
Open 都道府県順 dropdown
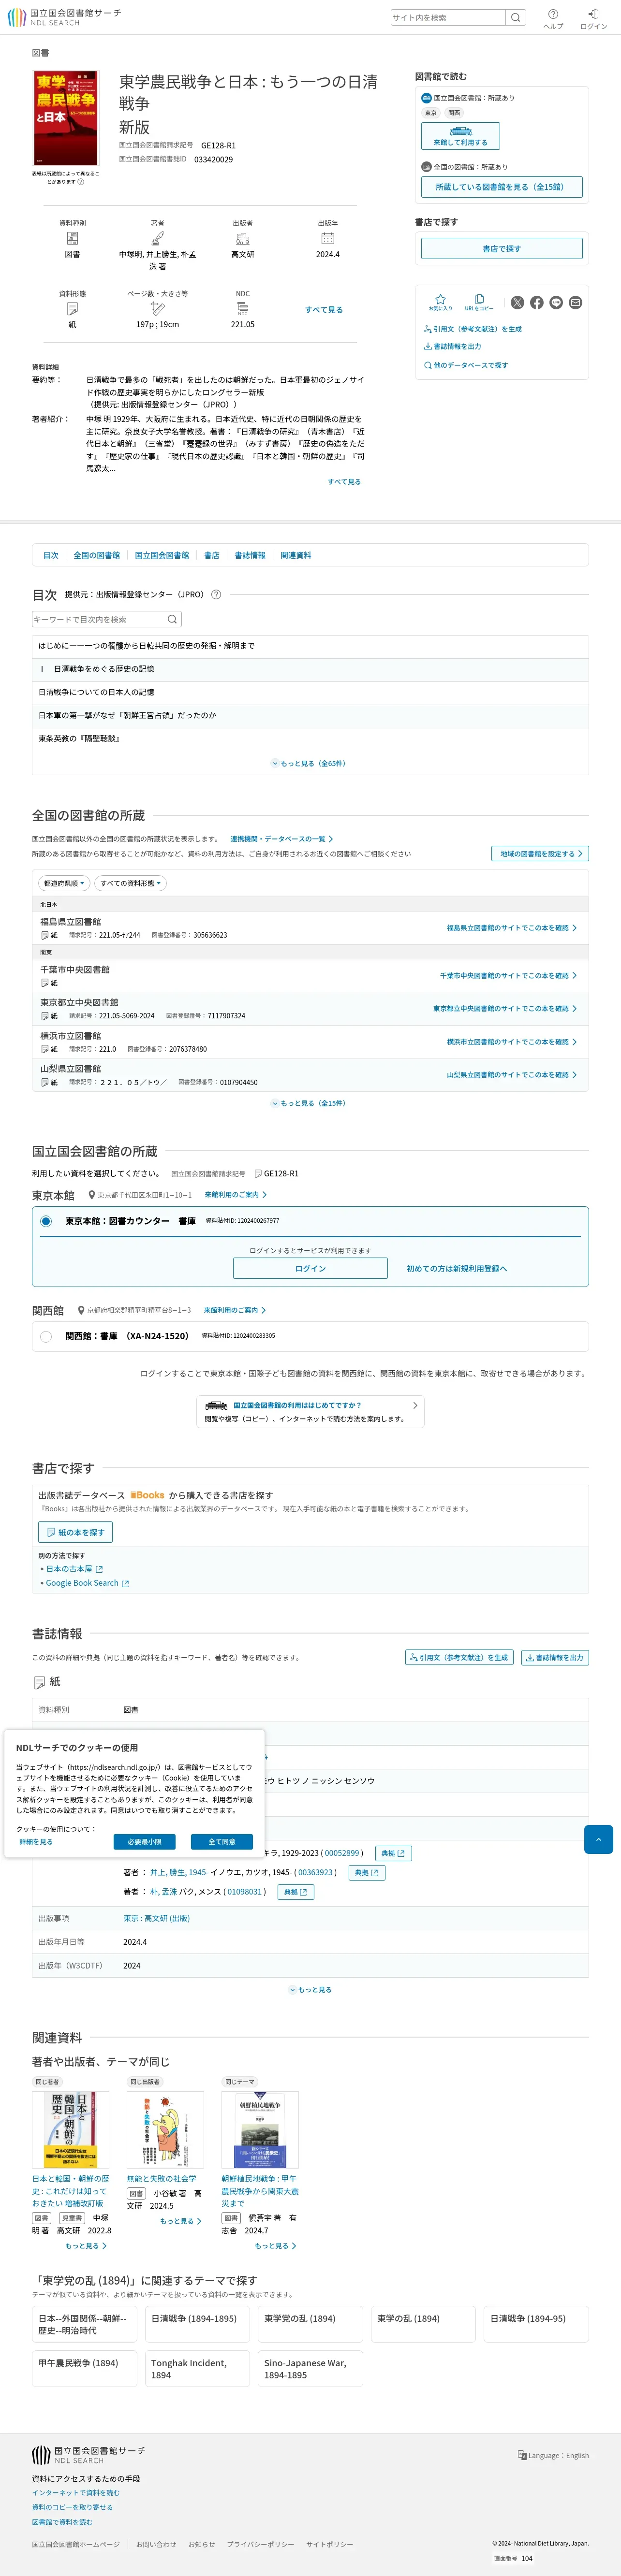[64, 883]
